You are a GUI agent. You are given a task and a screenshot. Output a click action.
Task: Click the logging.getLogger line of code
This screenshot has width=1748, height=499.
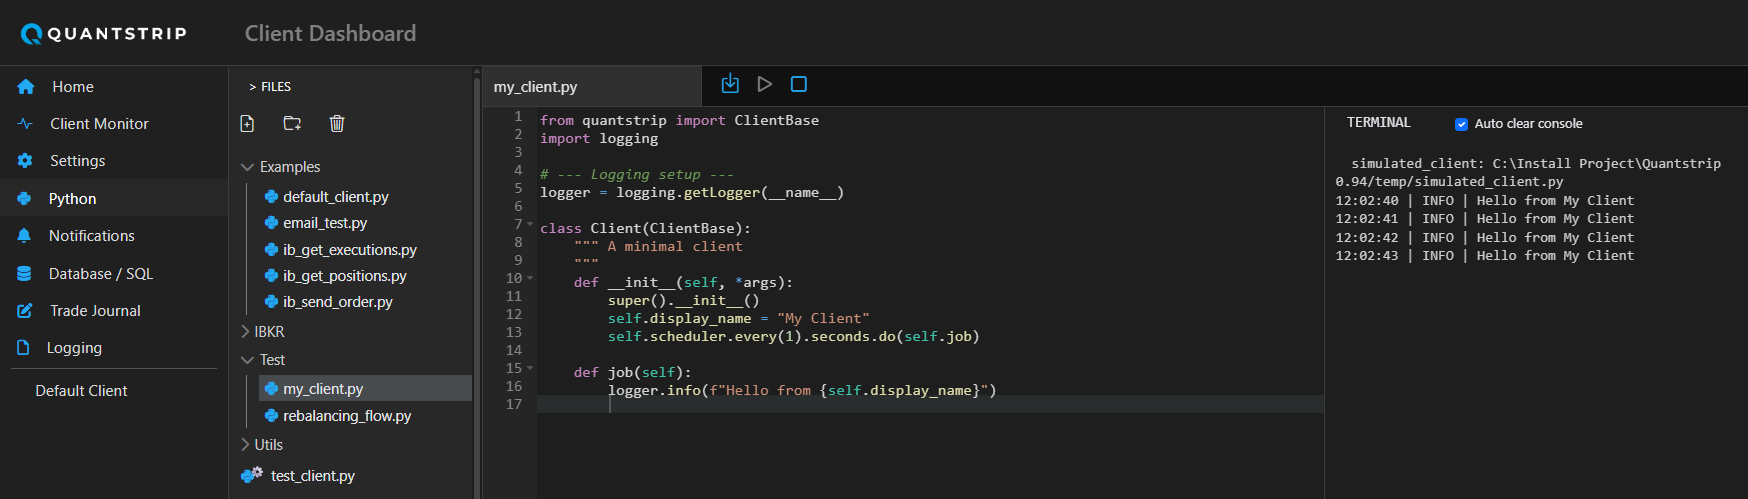coord(692,192)
